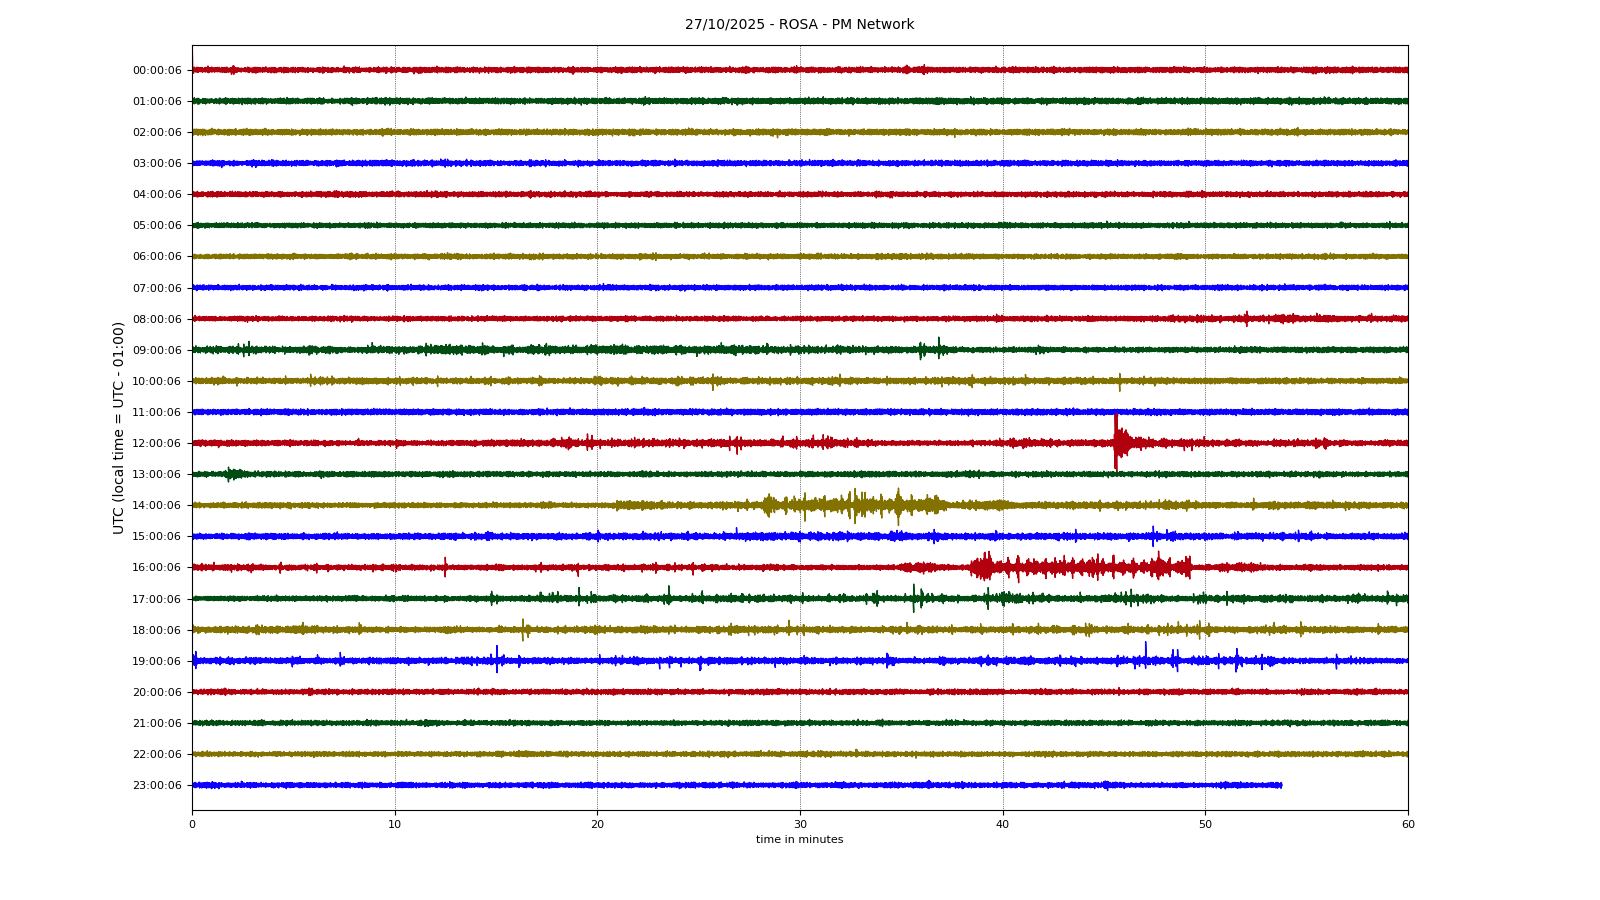The image size is (1600, 900).
Task: Click the 14:00:06 olive trace tremor burst
Action: tap(853, 505)
